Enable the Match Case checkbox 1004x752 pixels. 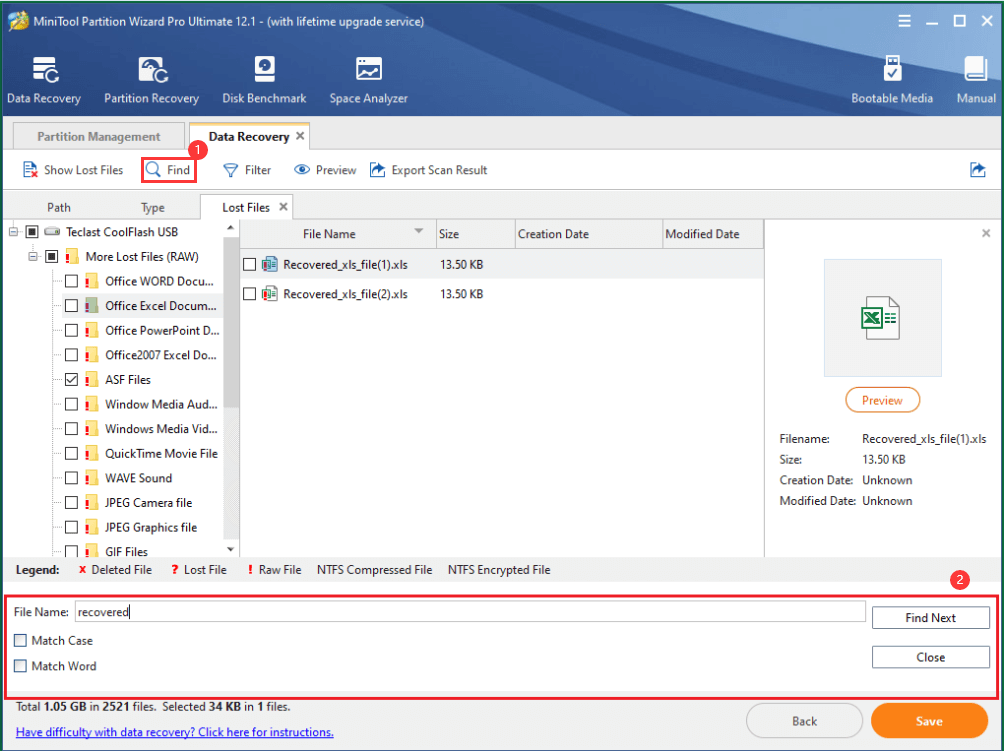click(x=20, y=641)
